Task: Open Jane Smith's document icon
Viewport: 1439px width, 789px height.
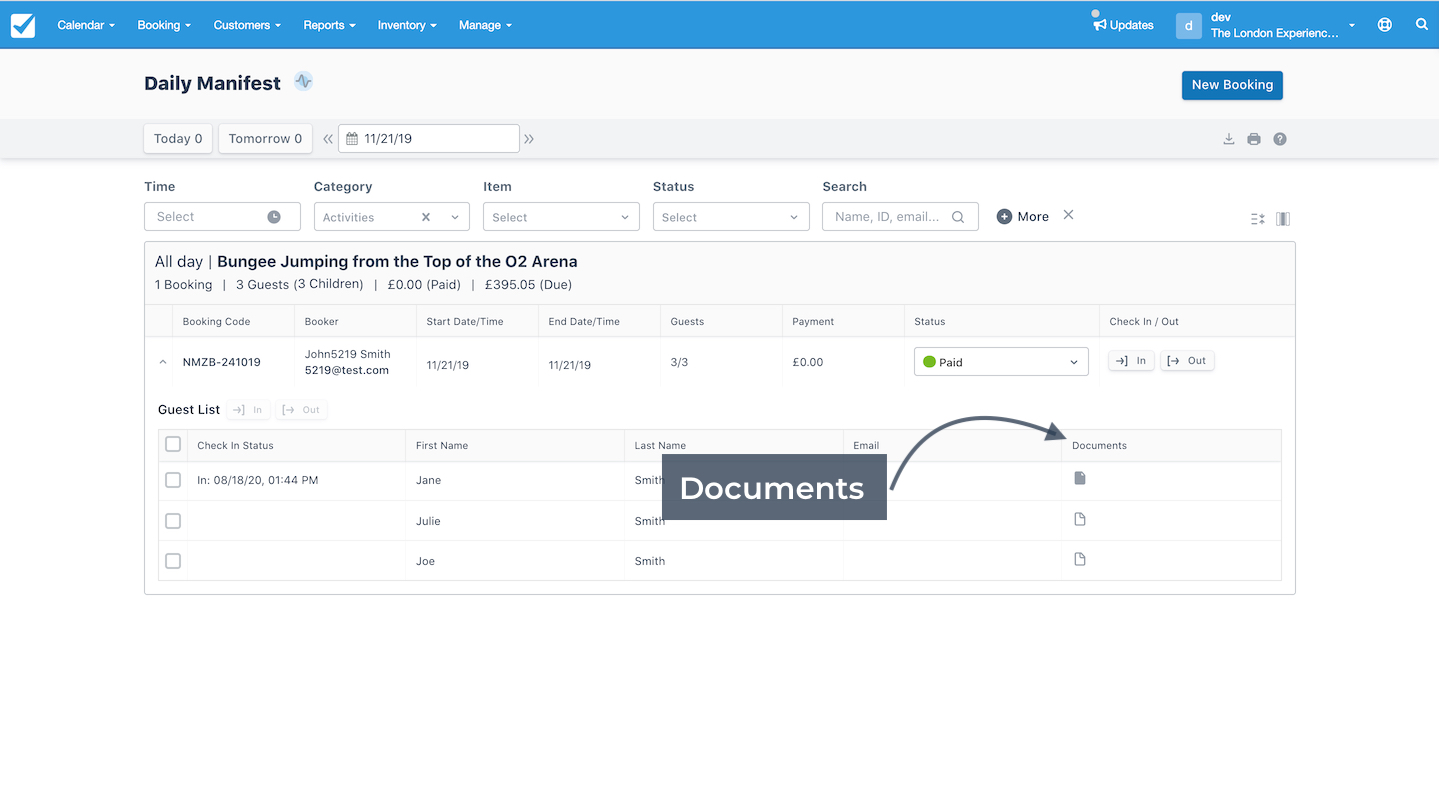Action: point(1080,479)
